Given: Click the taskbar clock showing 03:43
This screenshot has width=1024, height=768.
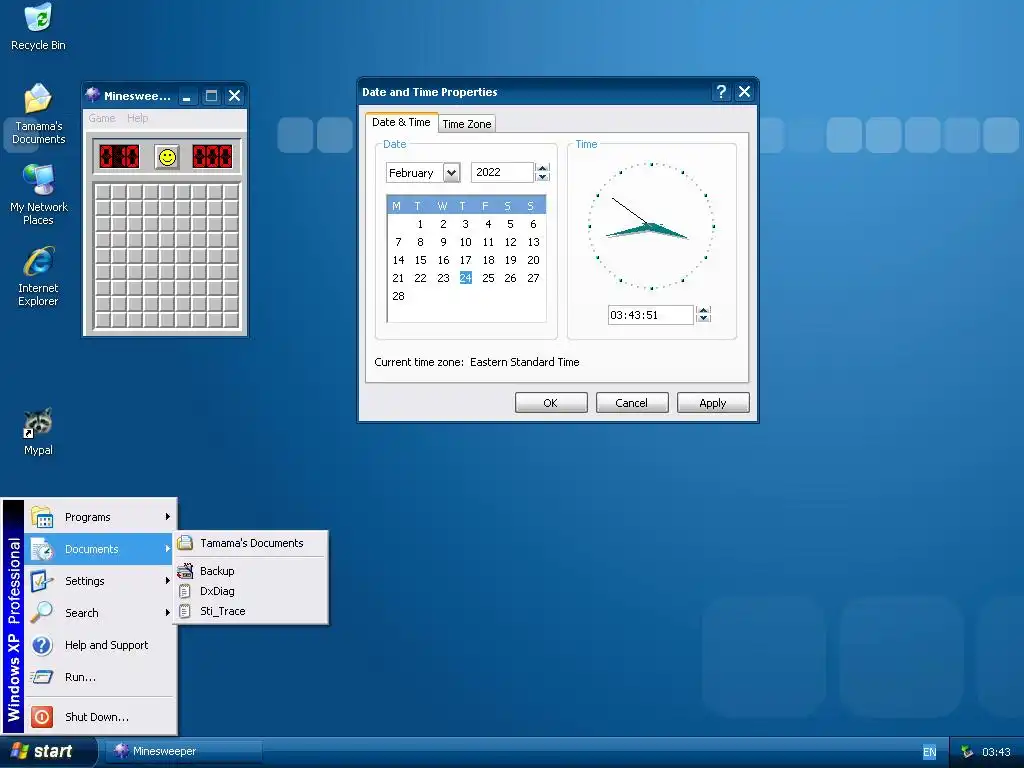Looking at the screenshot, I should pos(996,752).
